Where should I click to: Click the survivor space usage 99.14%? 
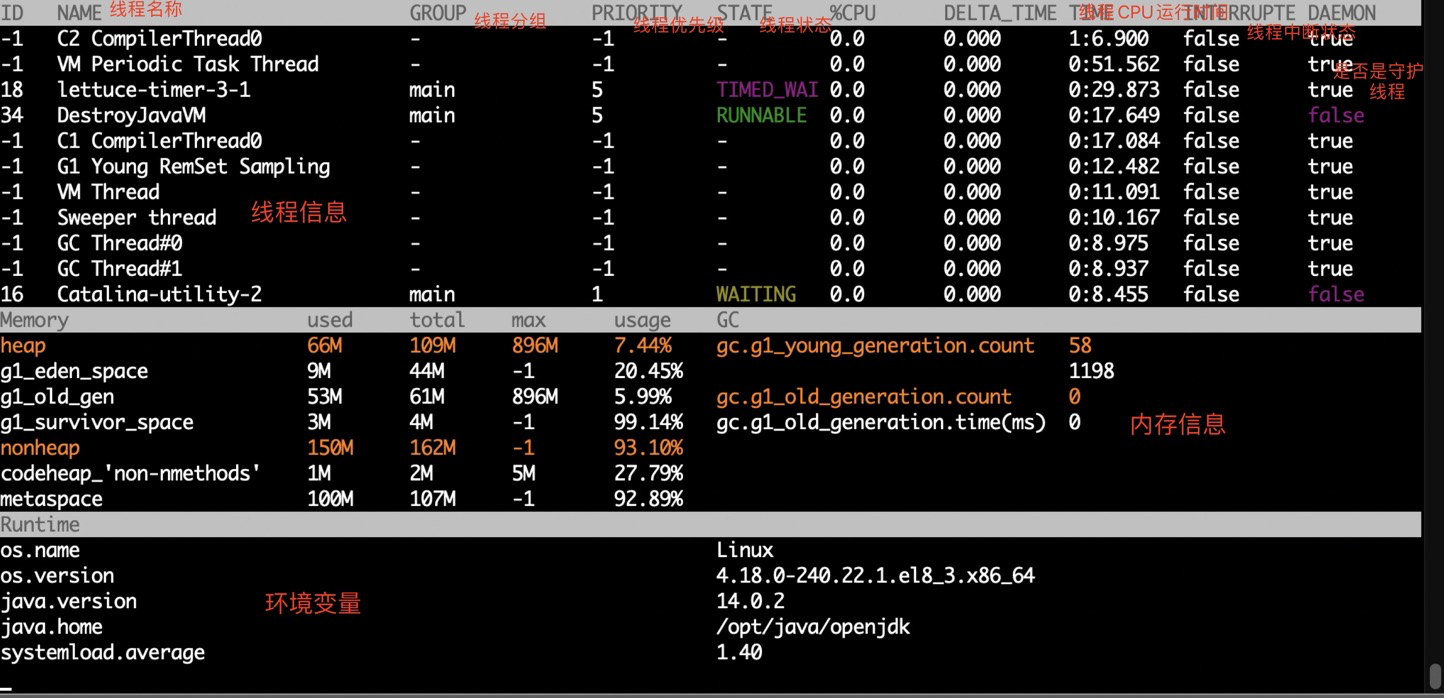(x=648, y=423)
